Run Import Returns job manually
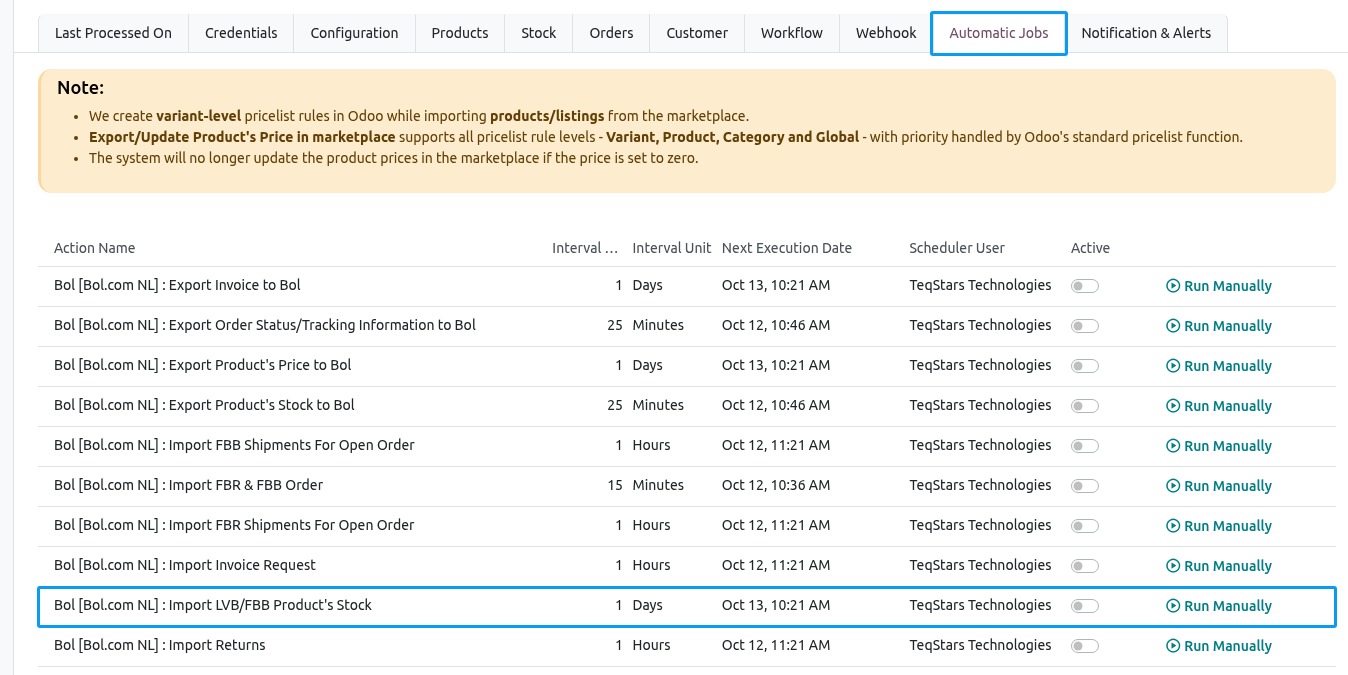The height and width of the screenshot is (675, 1348). 1219,646
